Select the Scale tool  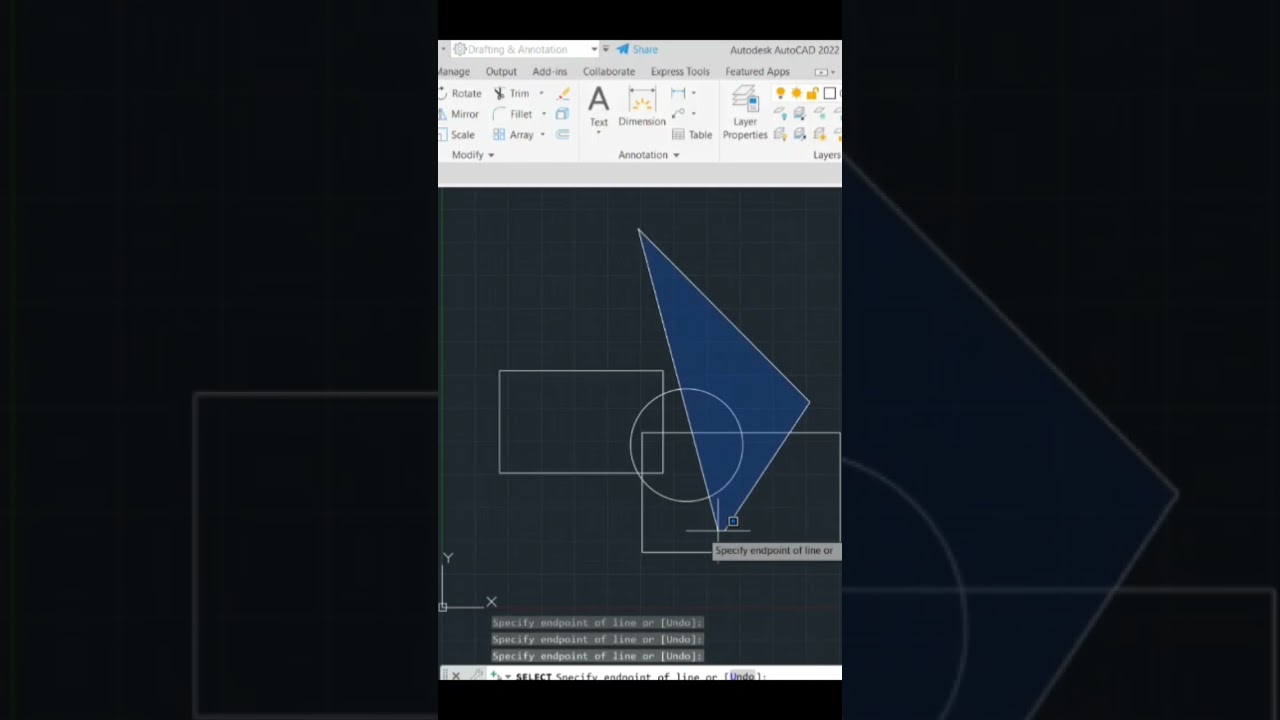click(457, 135)
